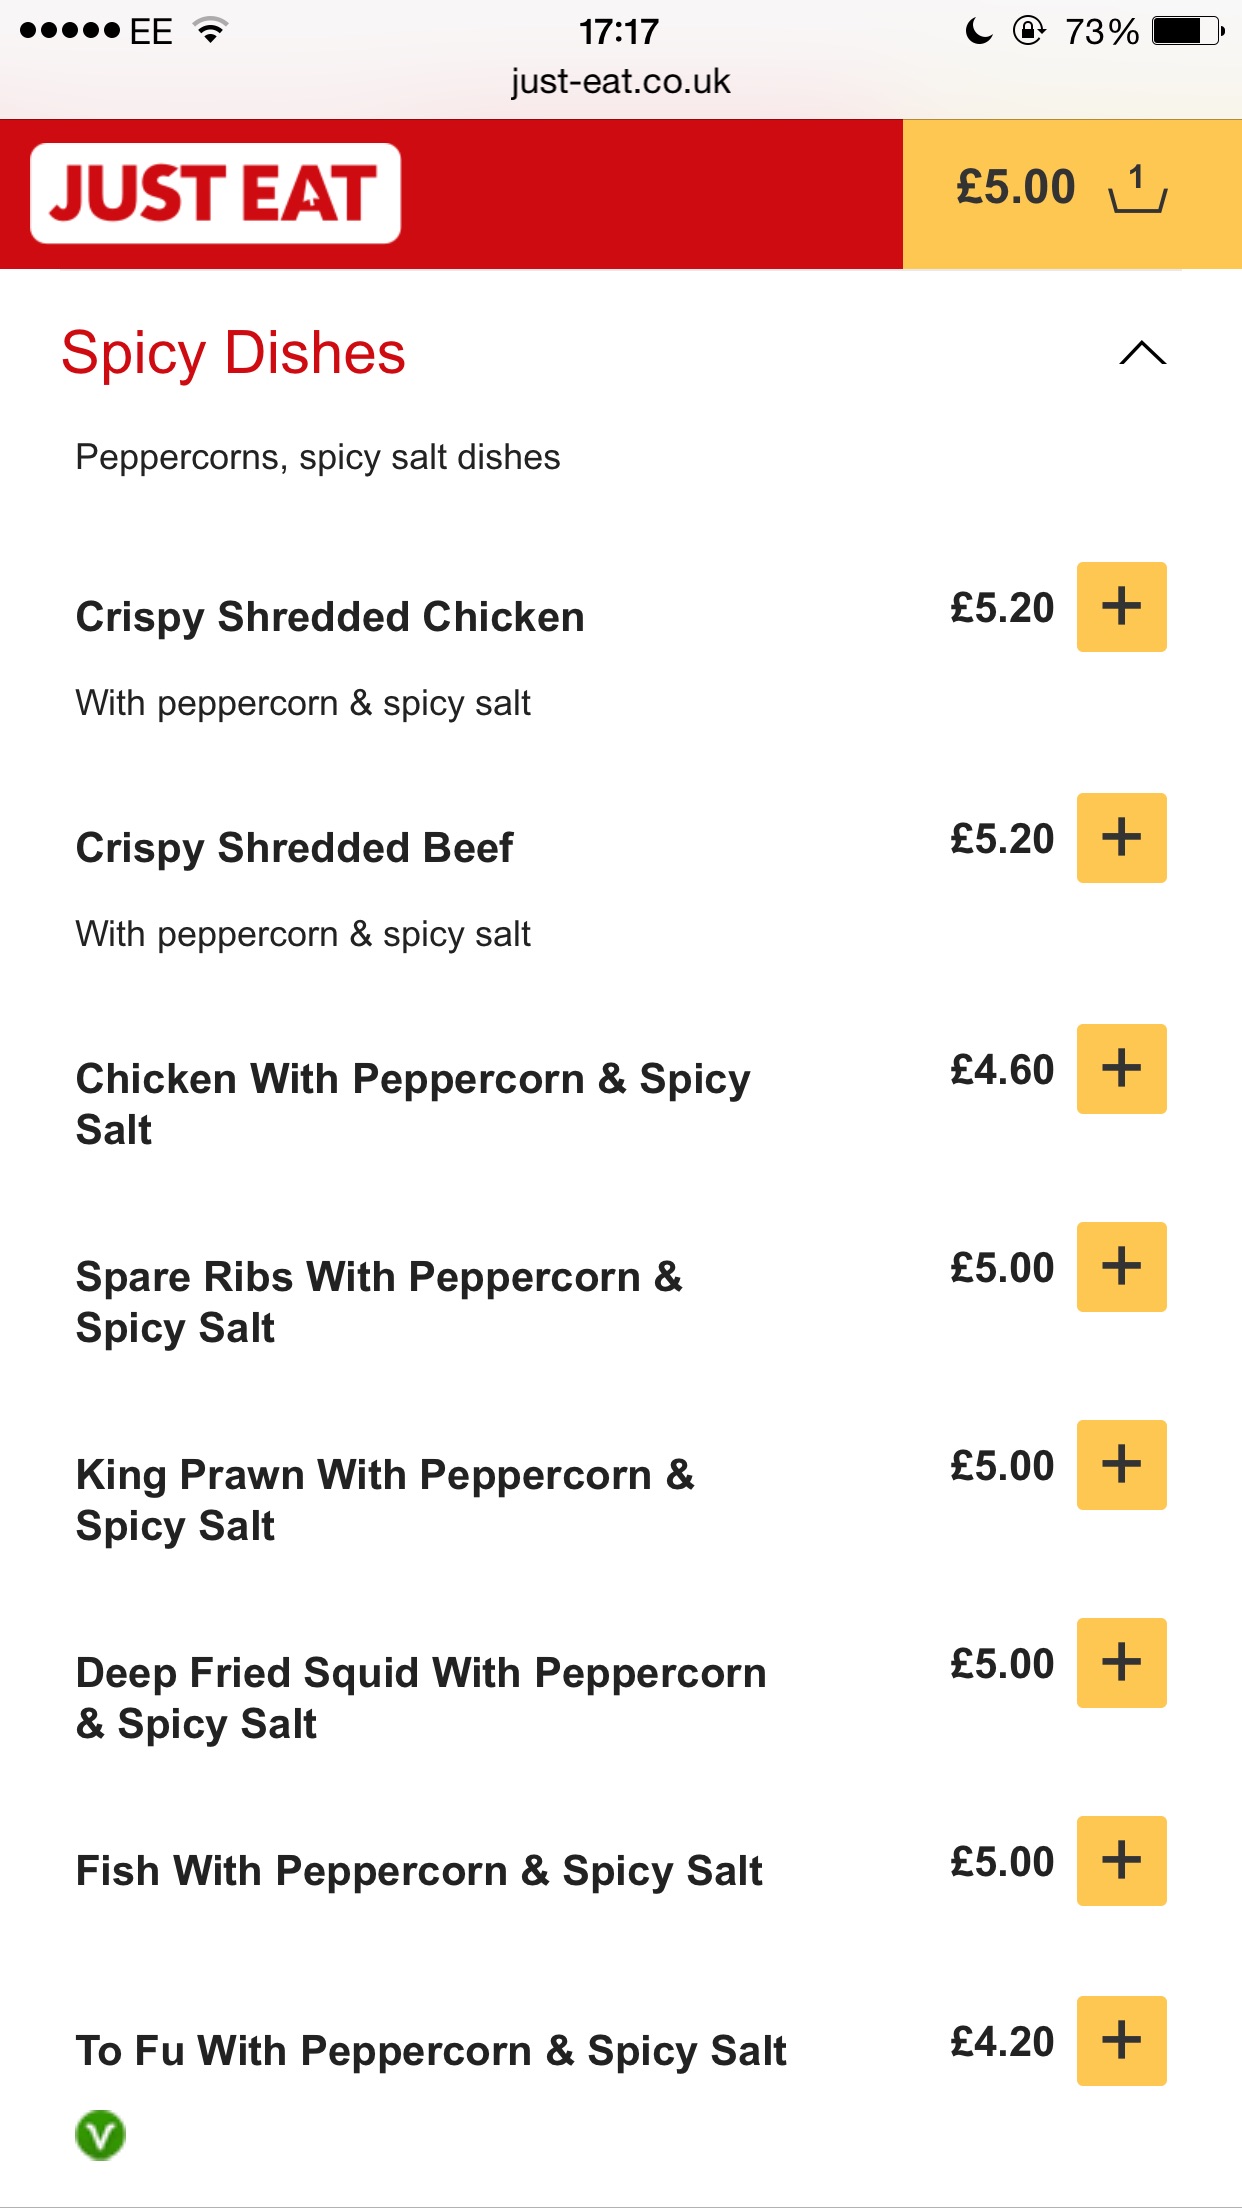Select the King Prawn With Peppercorn title
The height and width of the screenshot is (2208, 1242).
(385, 1500)
